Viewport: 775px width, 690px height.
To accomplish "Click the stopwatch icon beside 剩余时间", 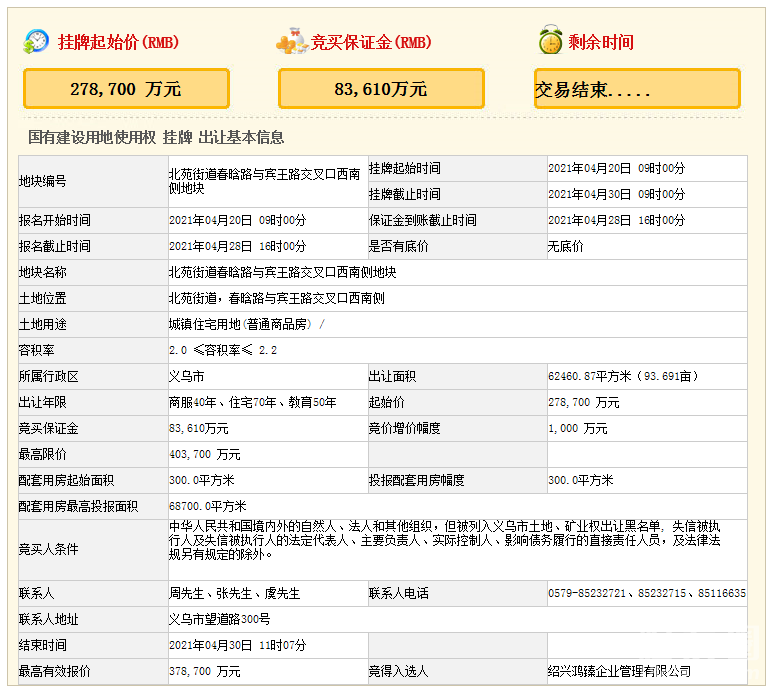I will pyautogui.click(x=550, y=42).
